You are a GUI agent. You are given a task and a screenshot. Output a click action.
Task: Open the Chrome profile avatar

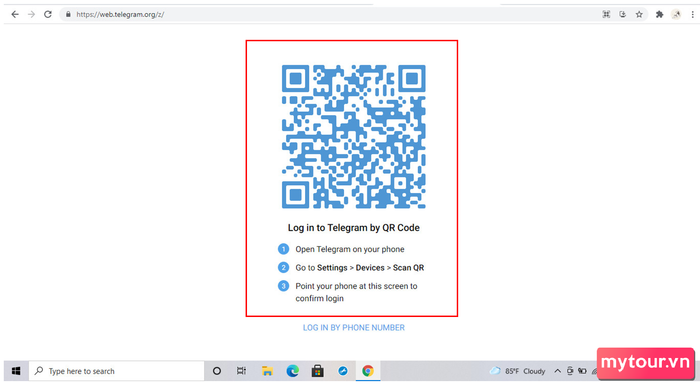(677, 14)
